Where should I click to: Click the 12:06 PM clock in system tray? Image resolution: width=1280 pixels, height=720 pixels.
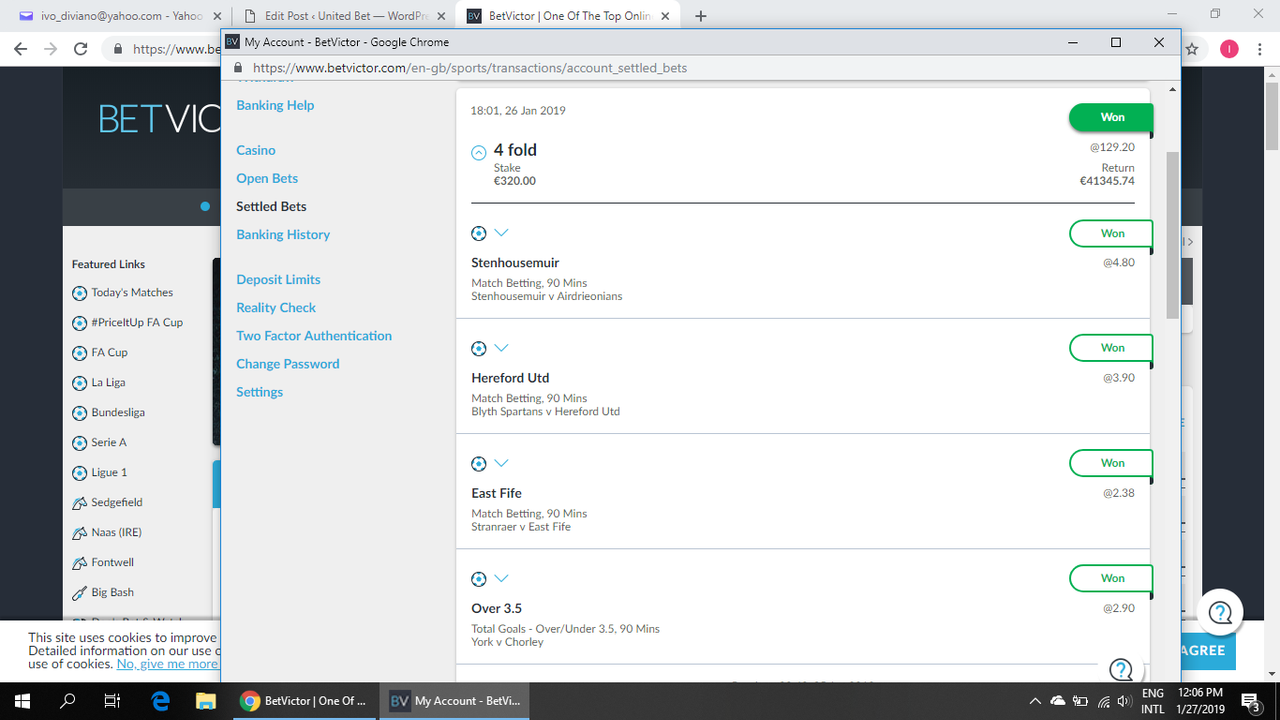coord(1201,693)
